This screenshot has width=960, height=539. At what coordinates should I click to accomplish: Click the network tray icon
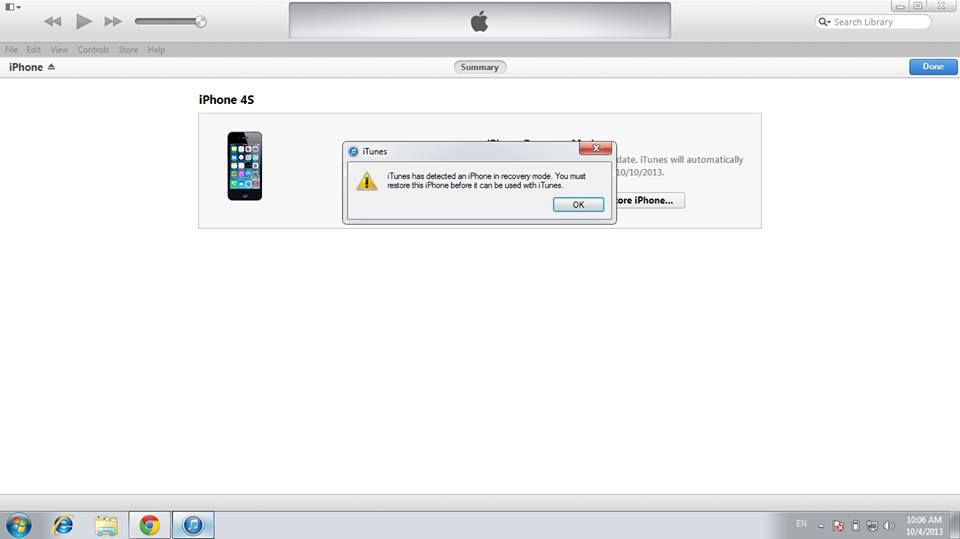[872, 526]
